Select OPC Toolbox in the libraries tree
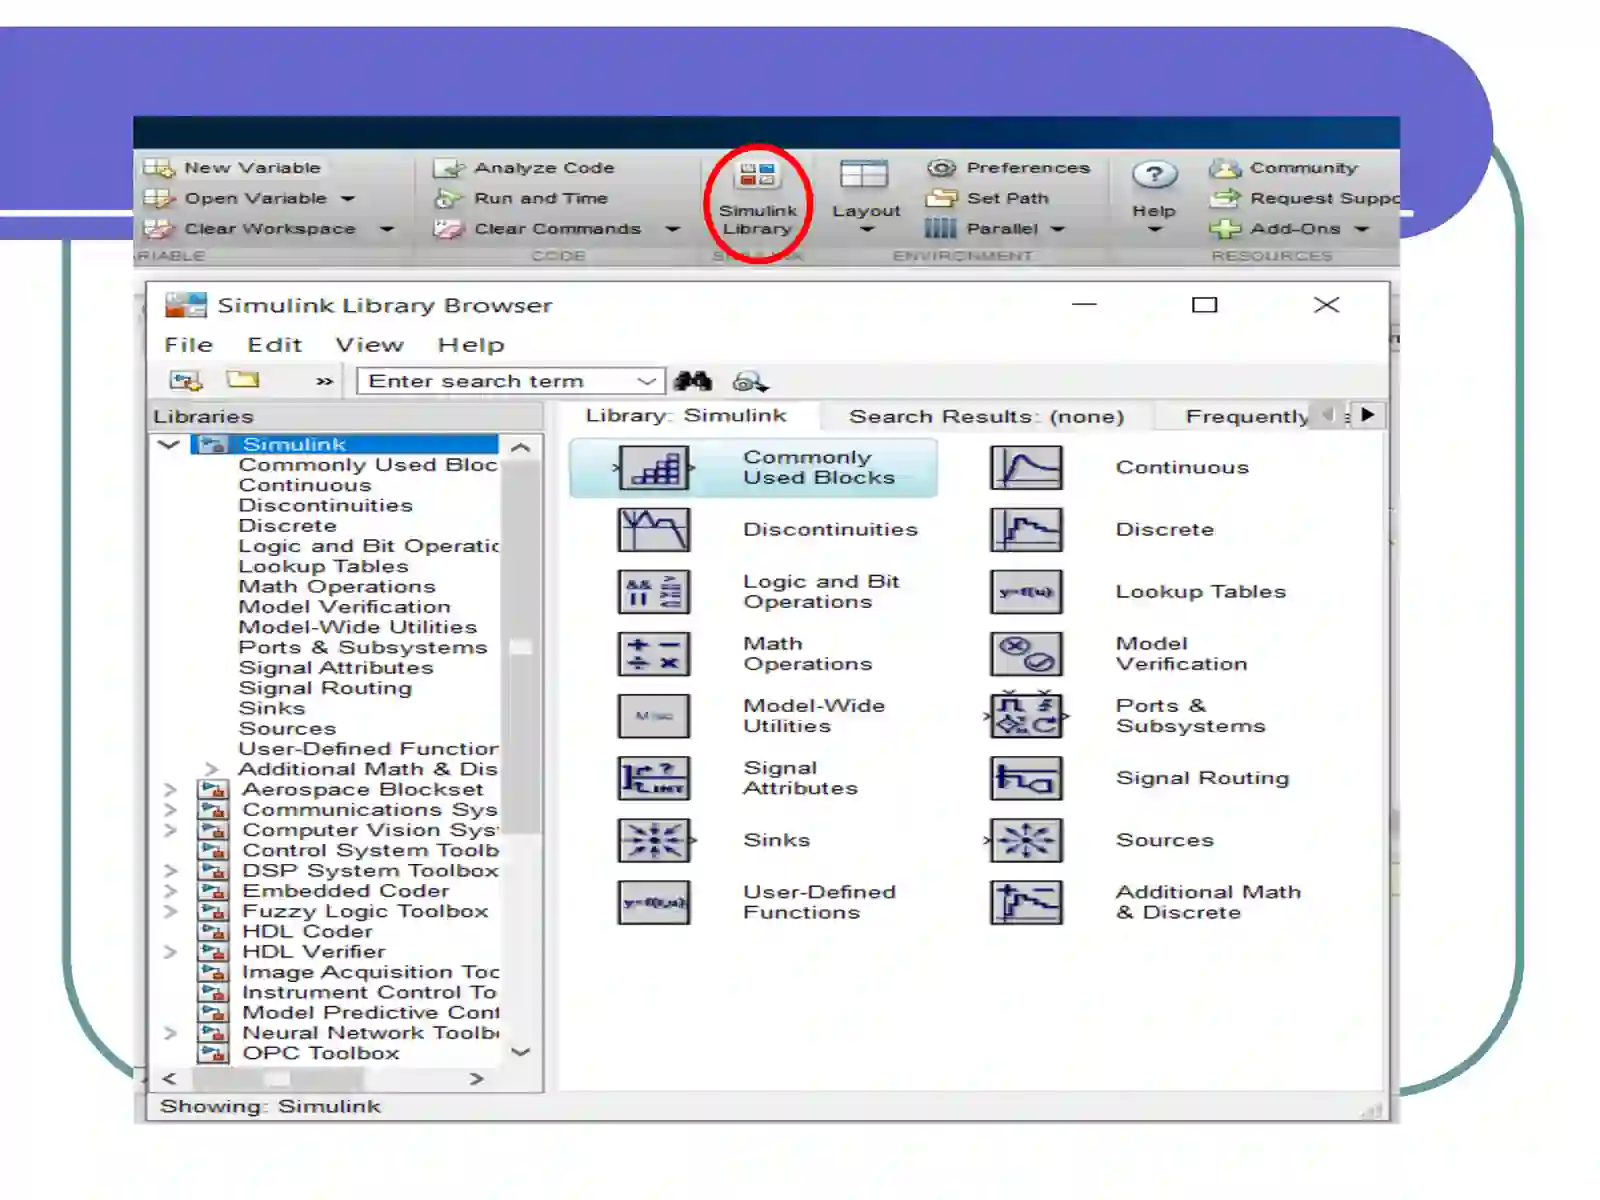Viewport: 1600px width, 1200px height. (321, 1053)
